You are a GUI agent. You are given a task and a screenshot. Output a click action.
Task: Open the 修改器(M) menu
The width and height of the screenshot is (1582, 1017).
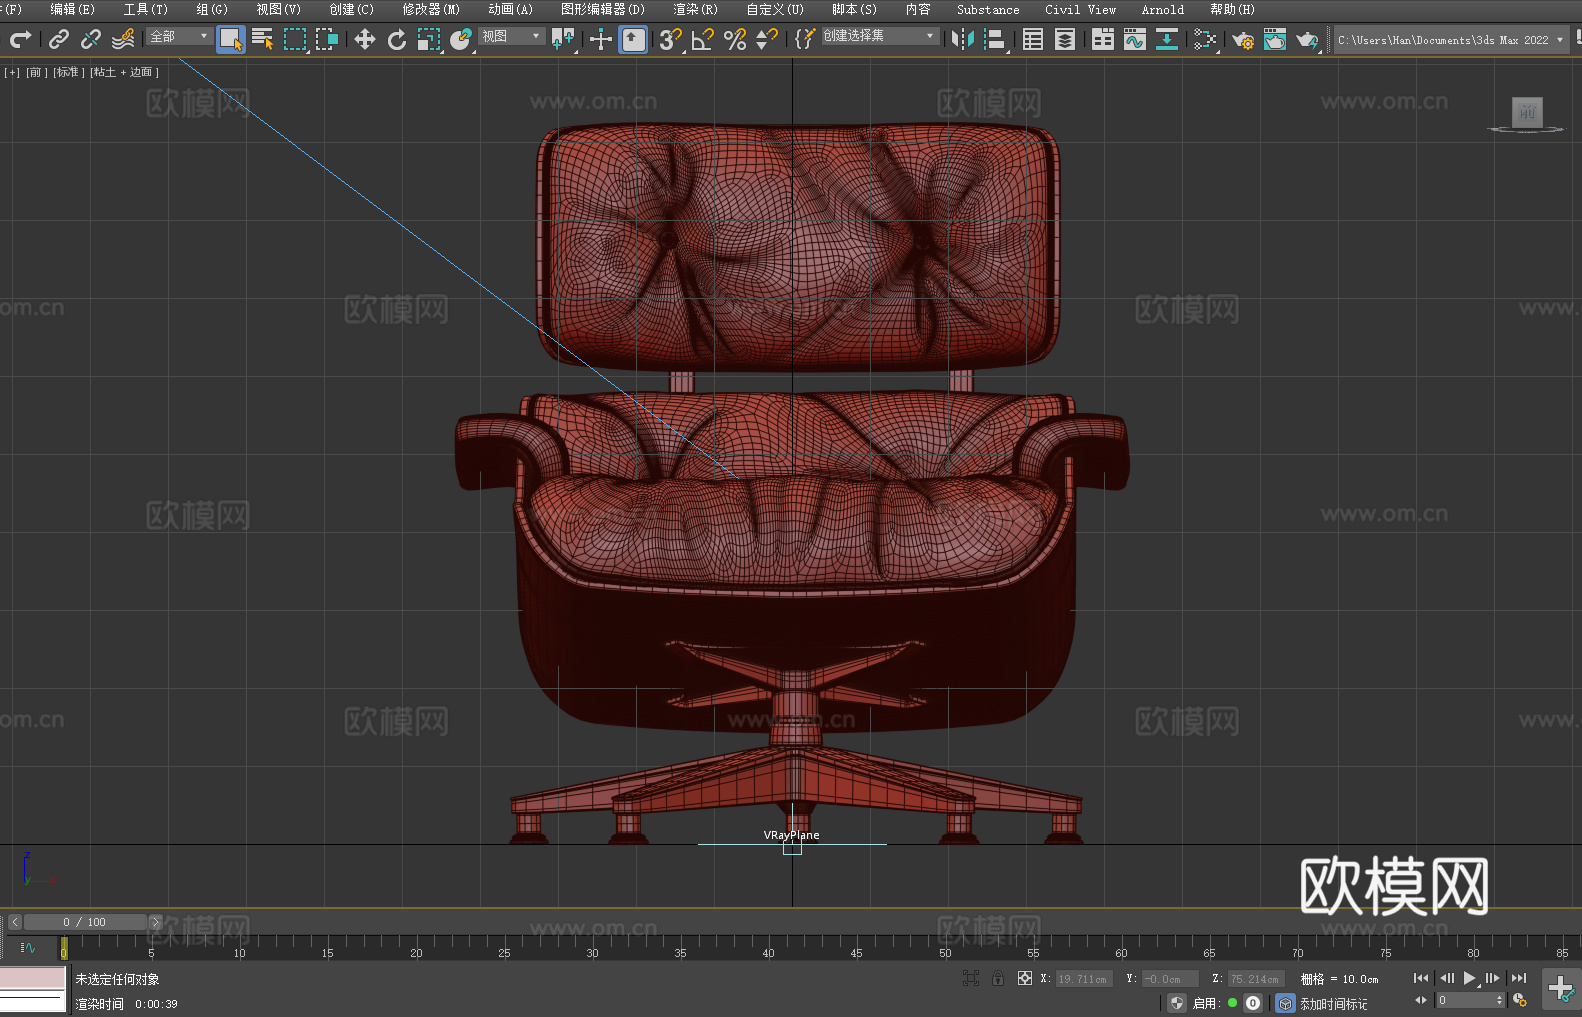[431, 9]
